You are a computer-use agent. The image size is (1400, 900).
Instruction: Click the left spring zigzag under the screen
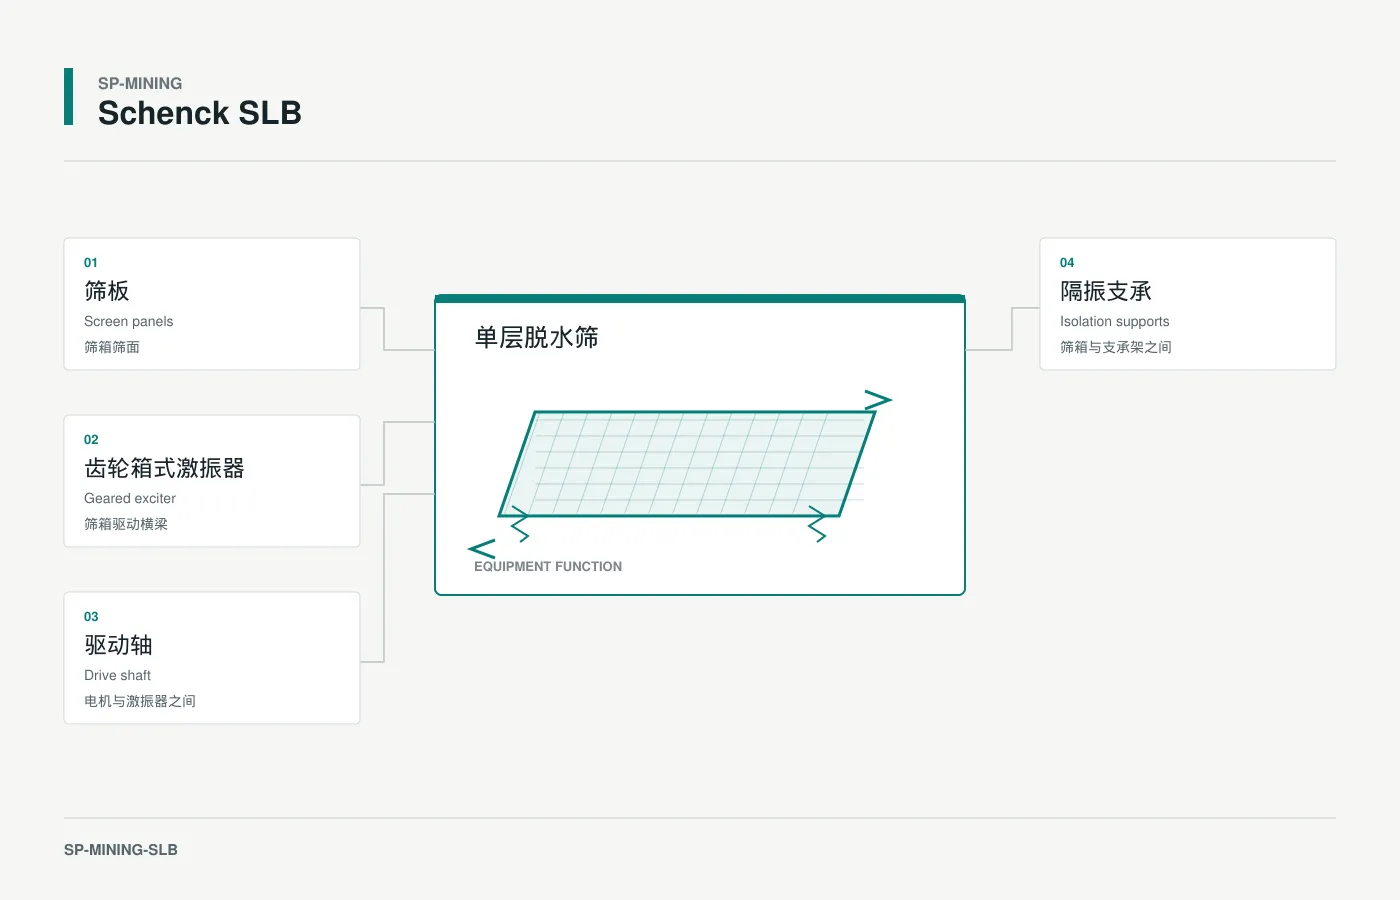[x=520, y=524]
